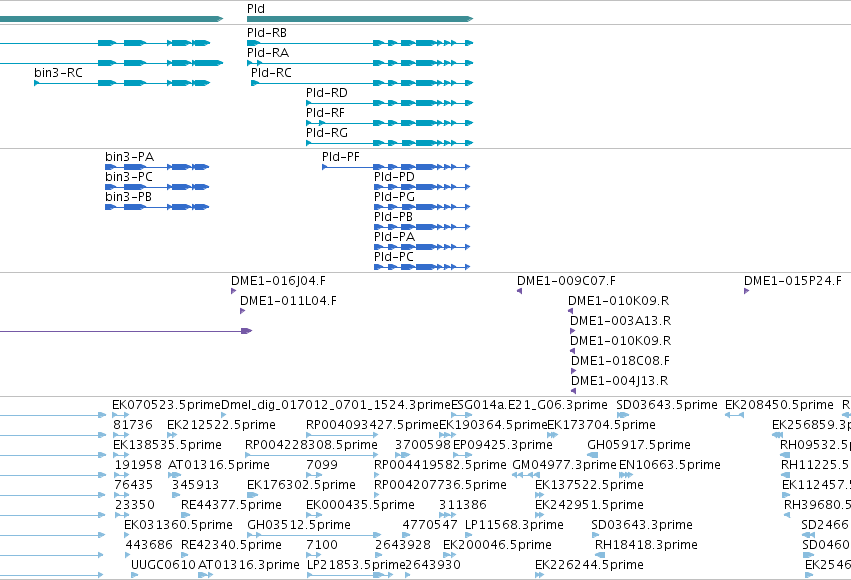The height and width of the screenshot is (580, 851).
Task: Click the DME1-003A13.R feature label
Action: point(620,321)
